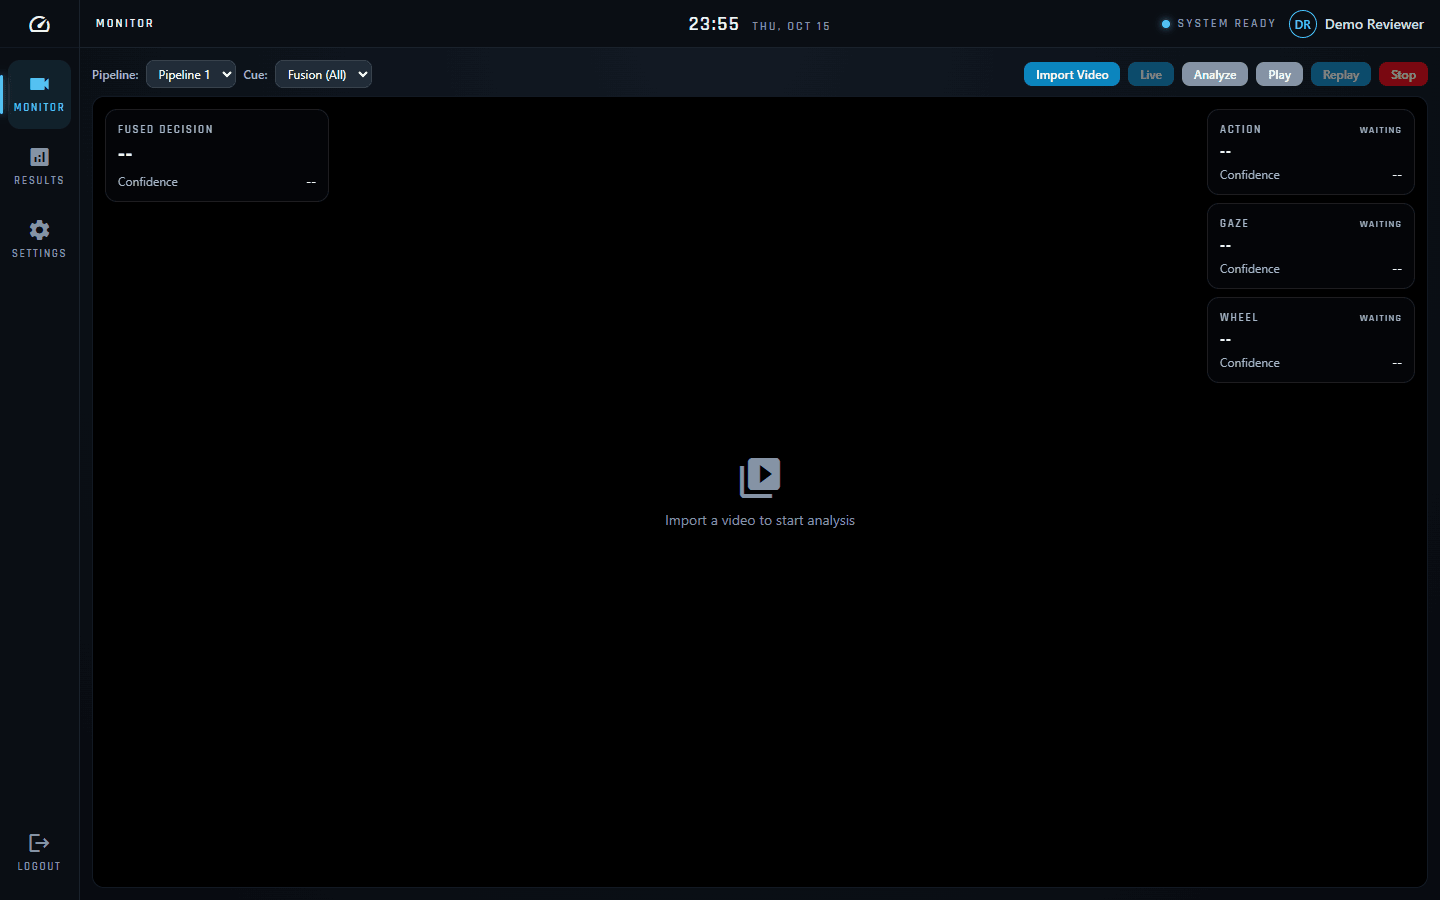Click the Gaze cue card title
The image size is (1440, 900).
[1234, 223]
